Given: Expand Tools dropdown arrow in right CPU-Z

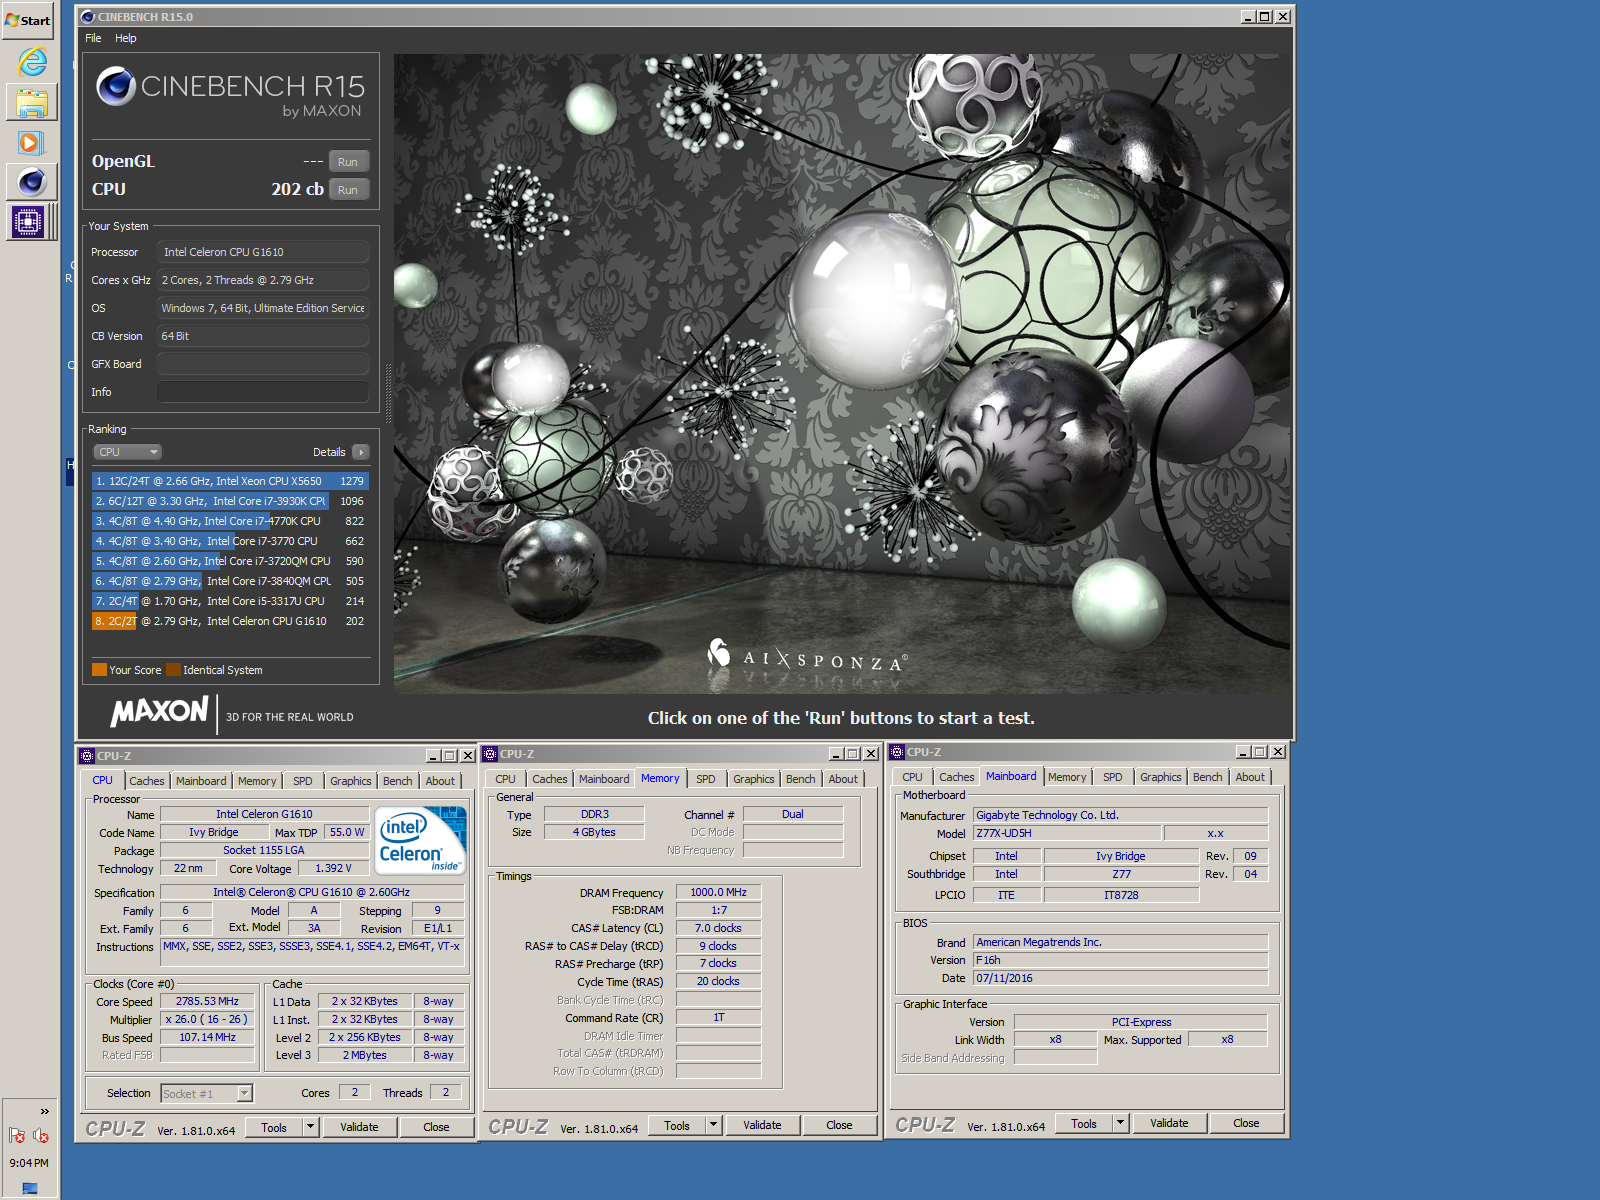Looking at the screenshot, I should pos(1120,1123).
